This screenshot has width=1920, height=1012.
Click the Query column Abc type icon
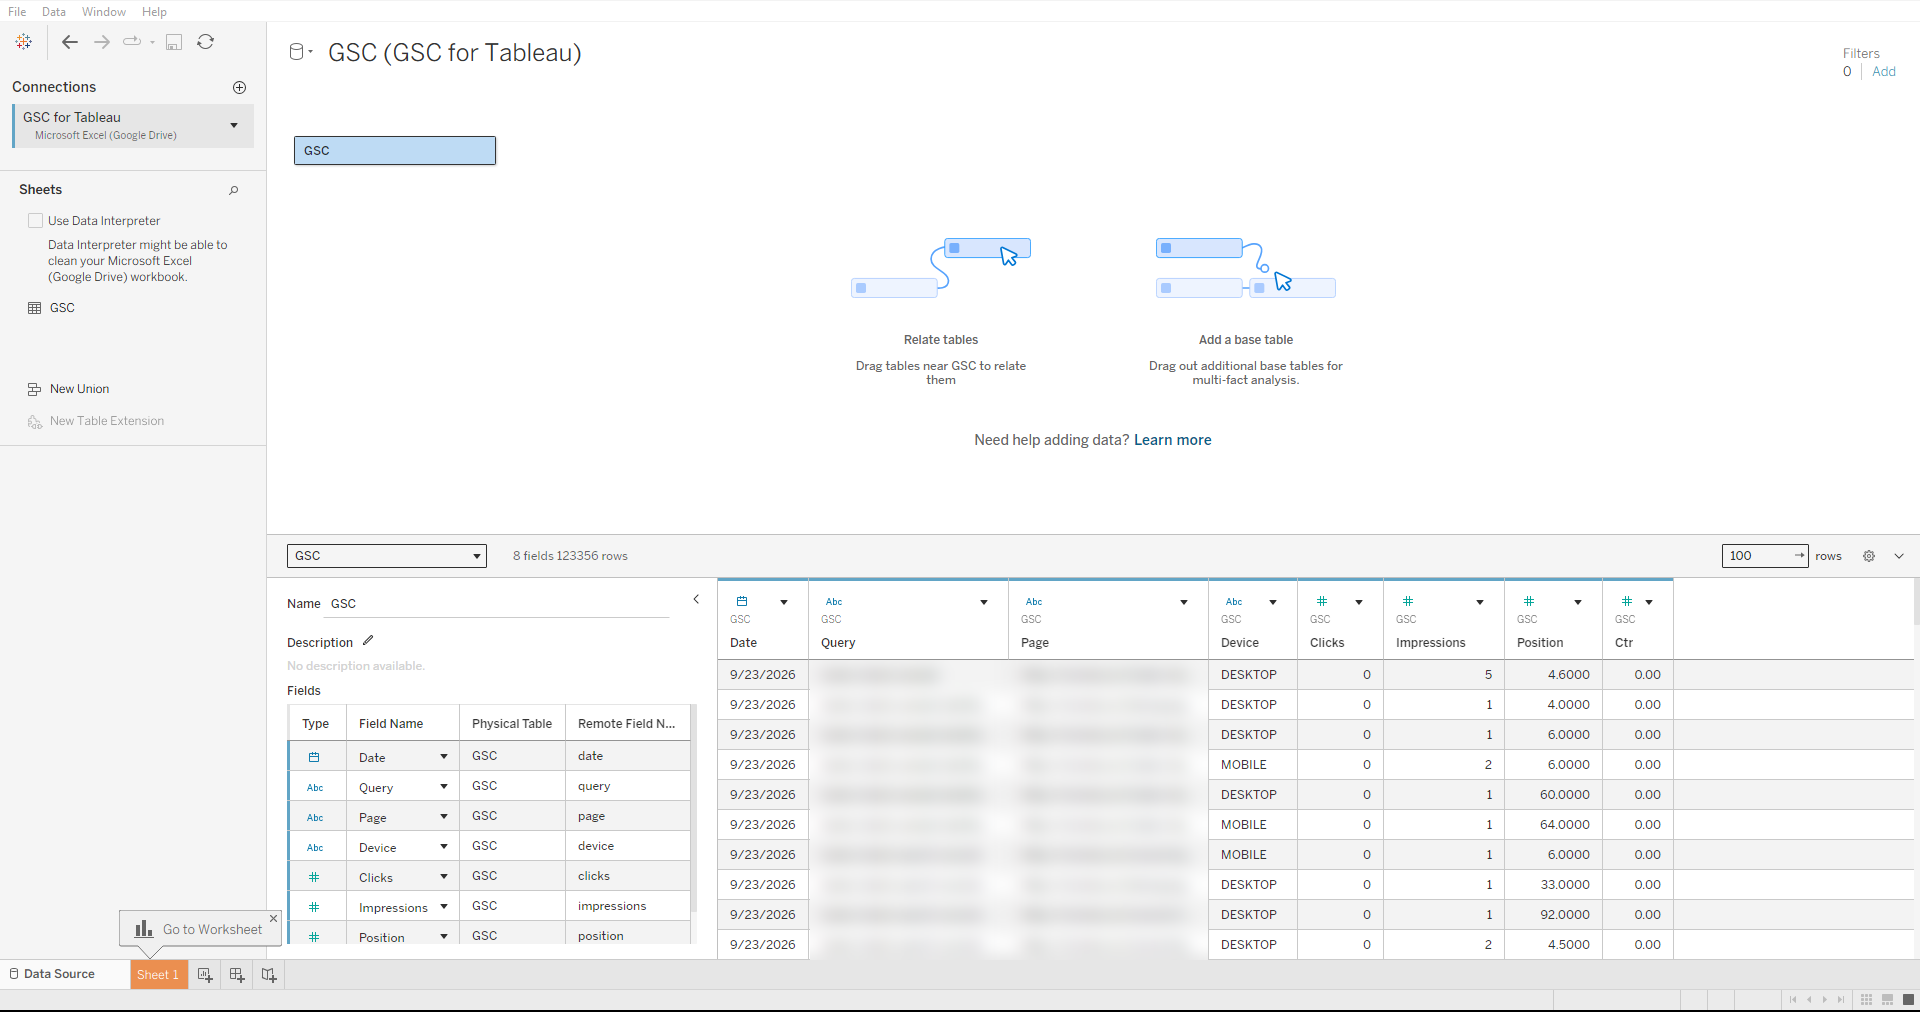pos(834,602)
